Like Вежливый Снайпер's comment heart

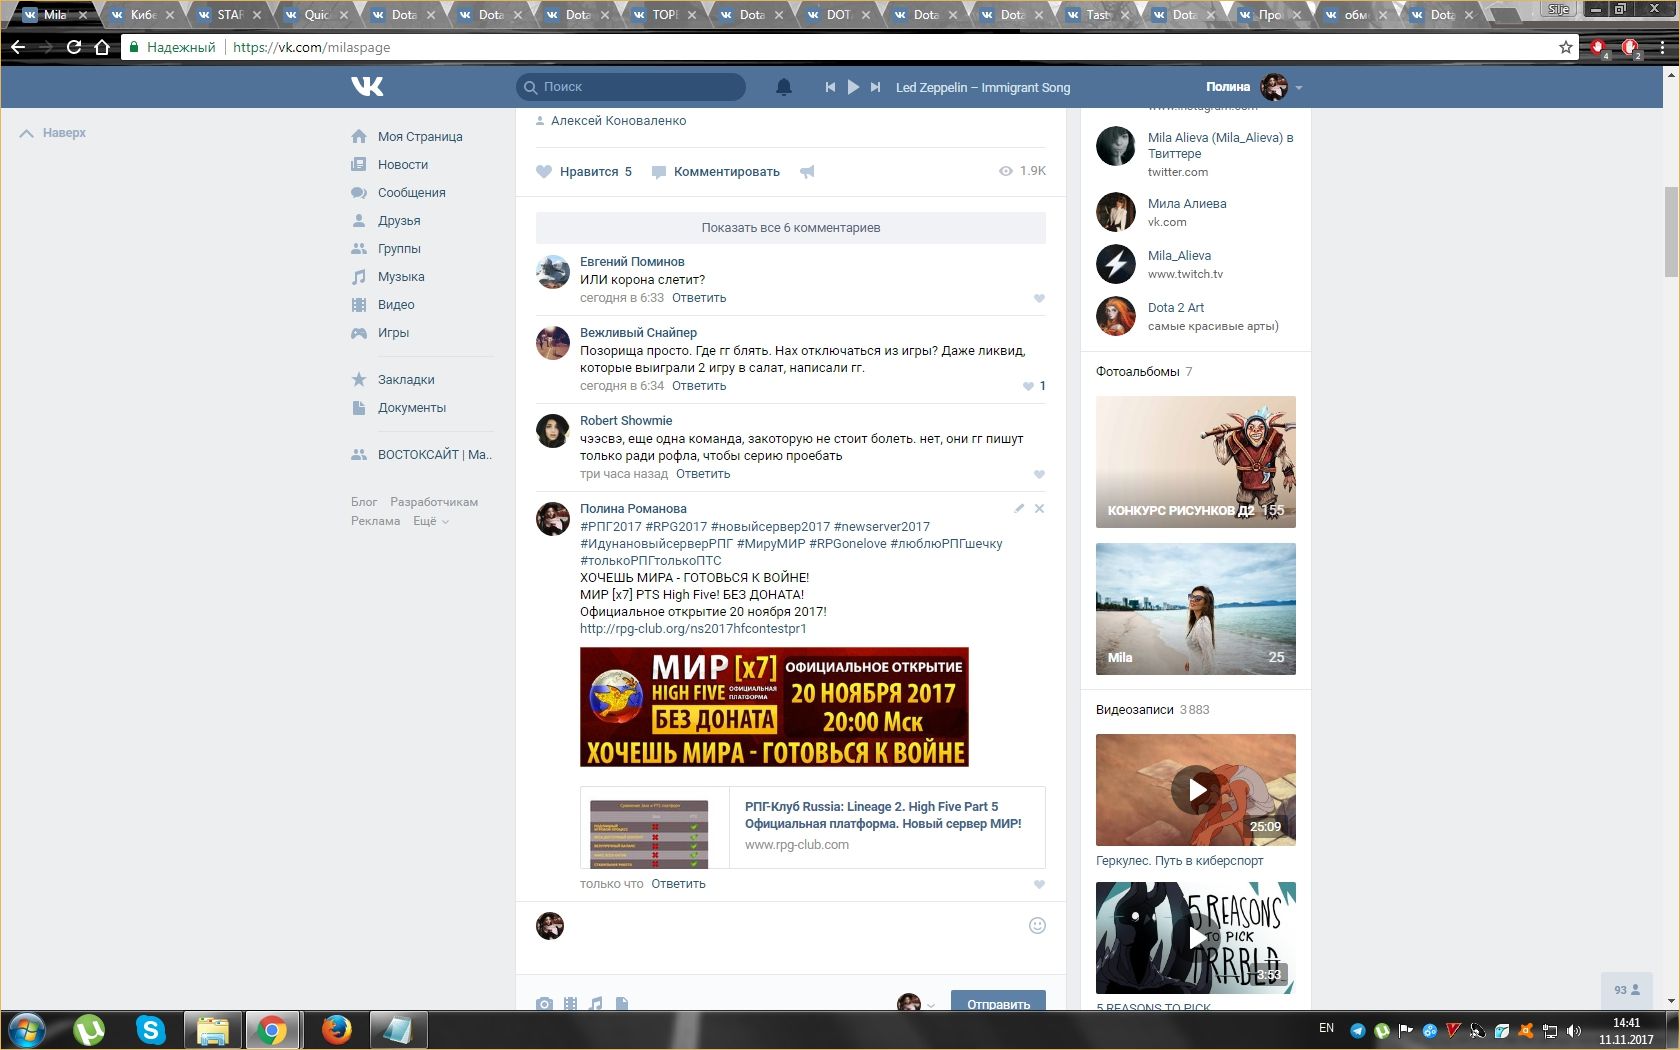1028,386
